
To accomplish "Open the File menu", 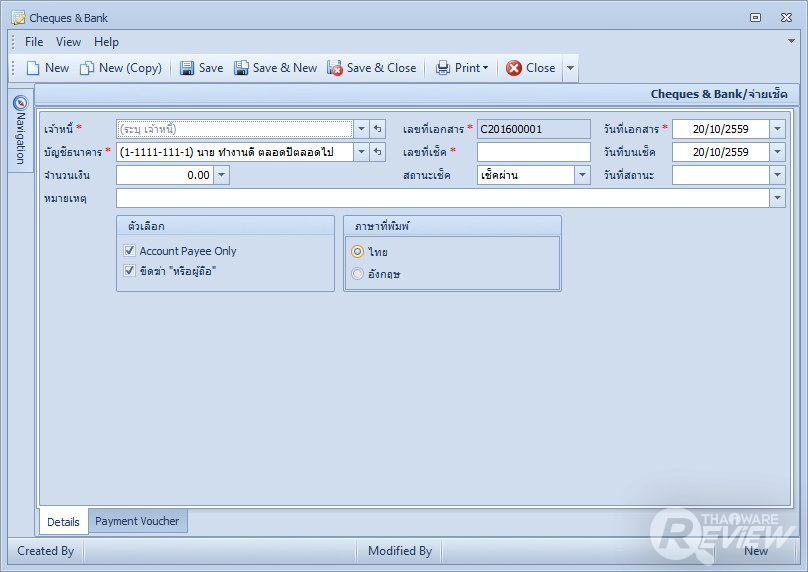I will [34, 42].
